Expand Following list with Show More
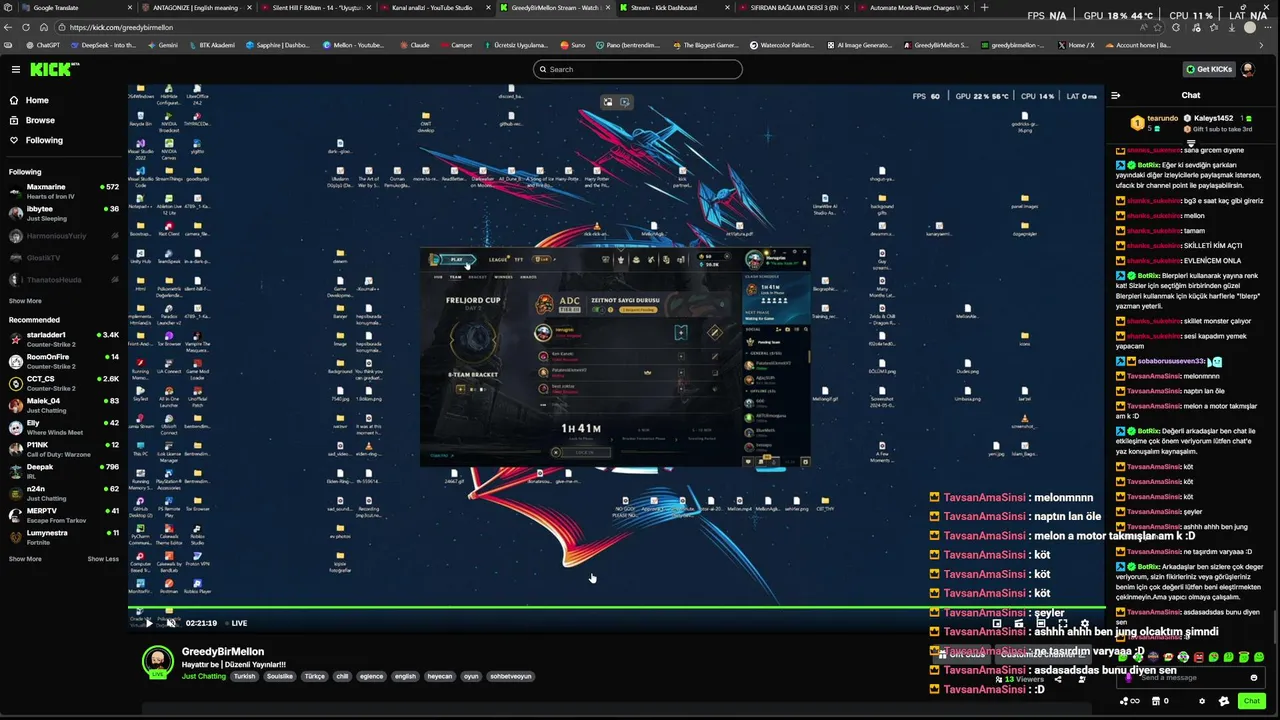 (25, 301)
